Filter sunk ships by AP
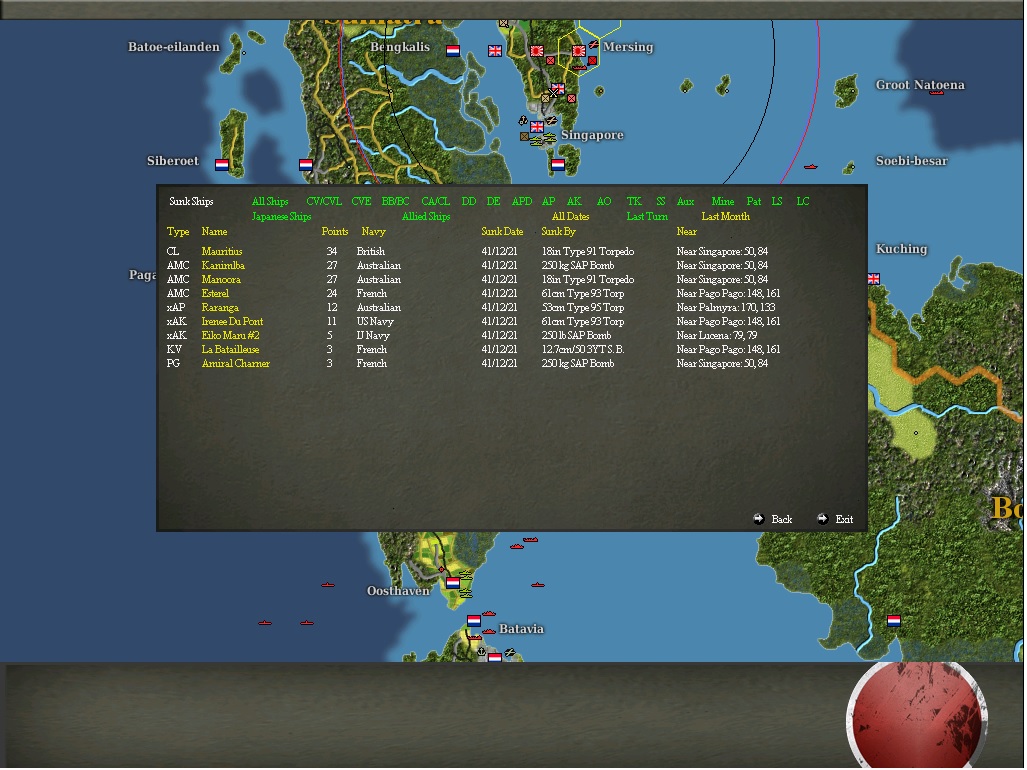 550,202
